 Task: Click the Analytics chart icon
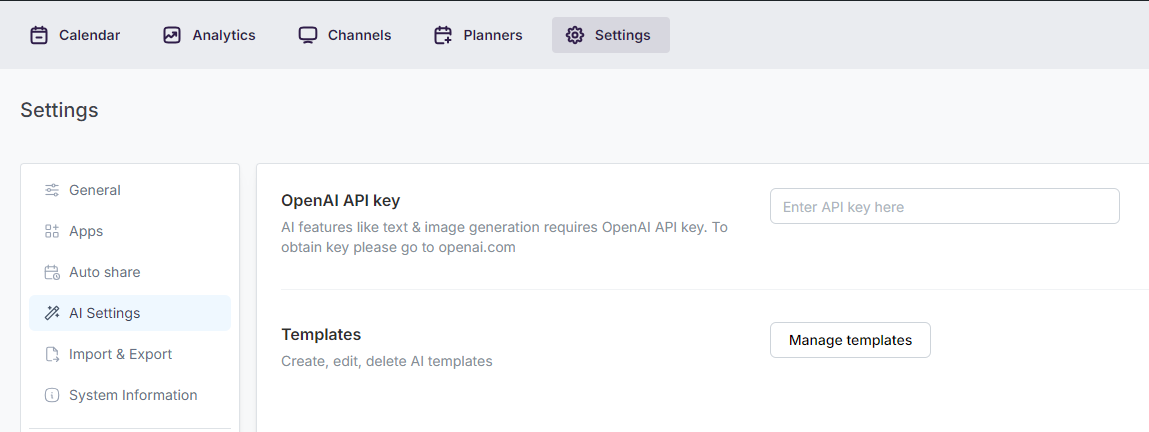(x=171, y=35)
